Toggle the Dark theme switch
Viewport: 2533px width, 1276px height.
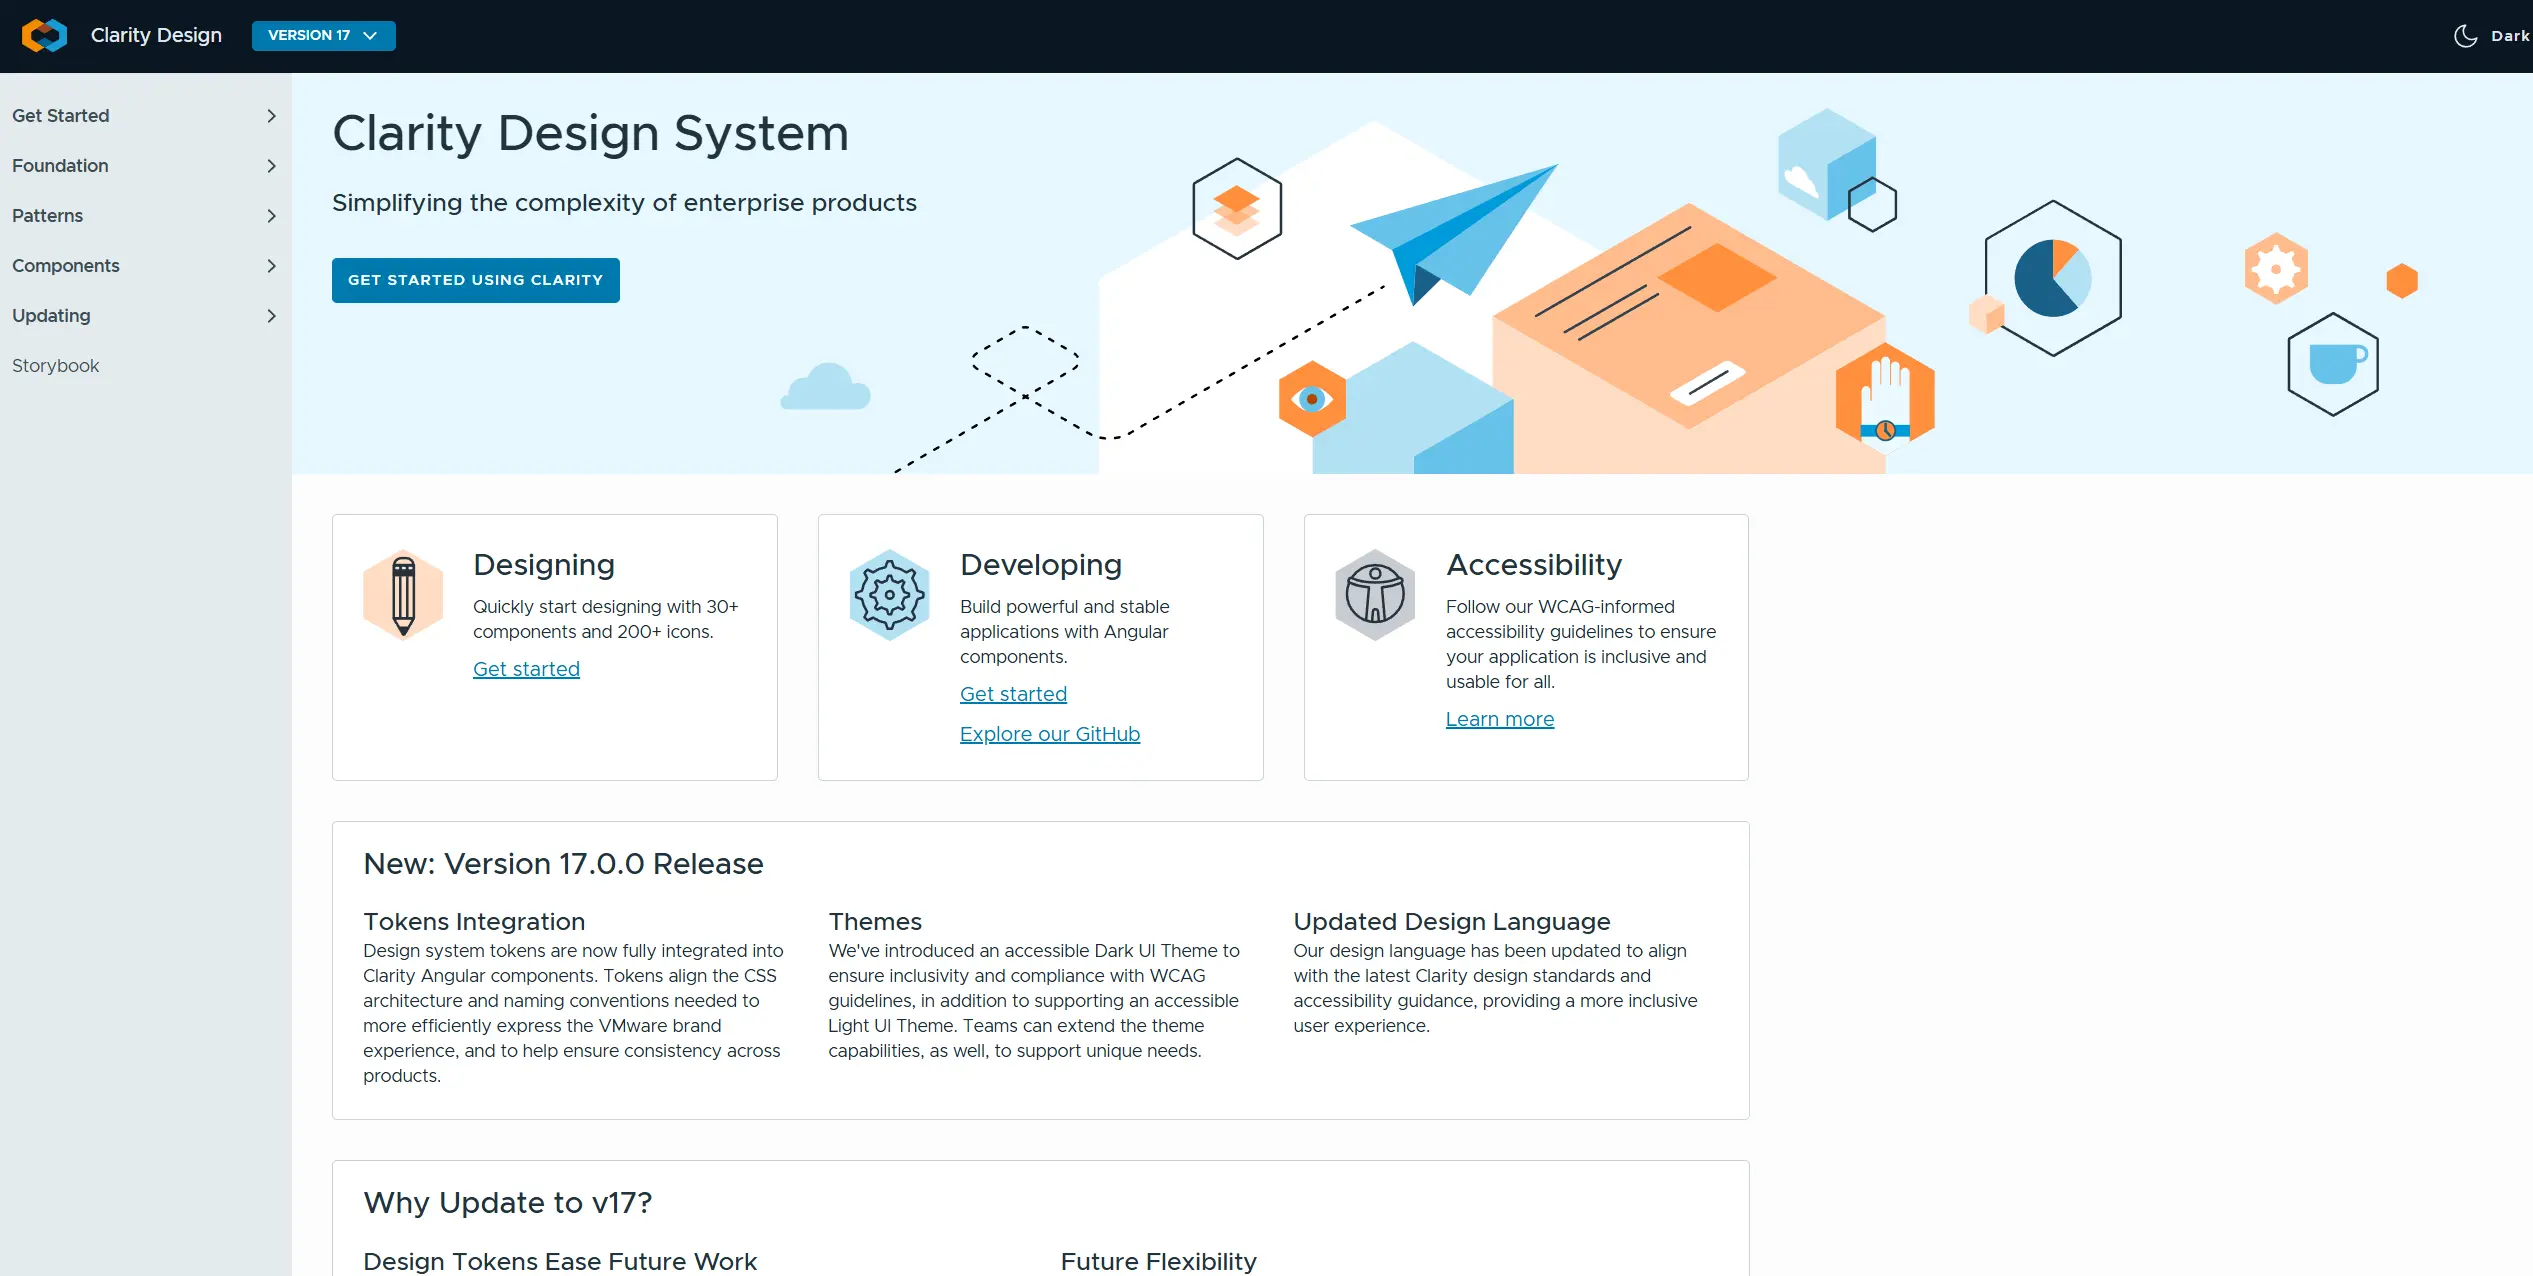(x=2492, y=36)
